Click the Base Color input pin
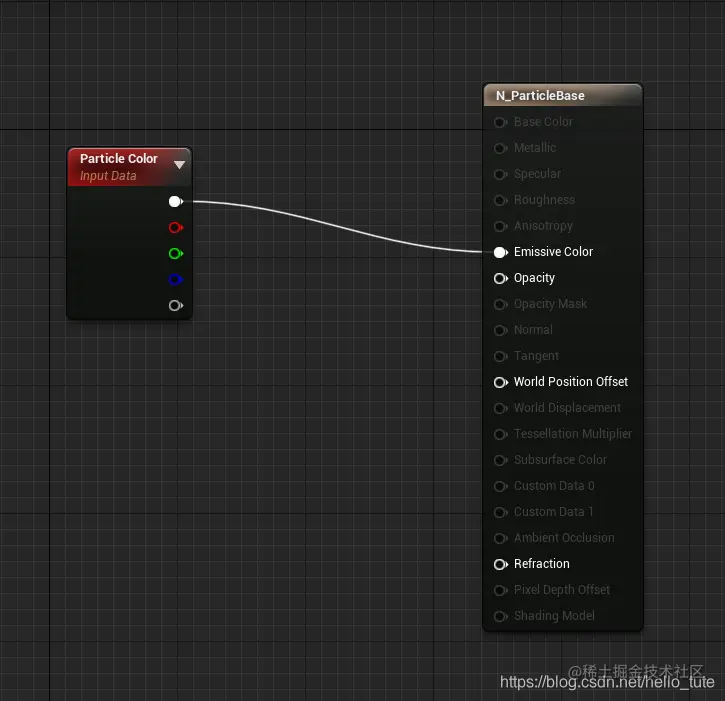 500,123
